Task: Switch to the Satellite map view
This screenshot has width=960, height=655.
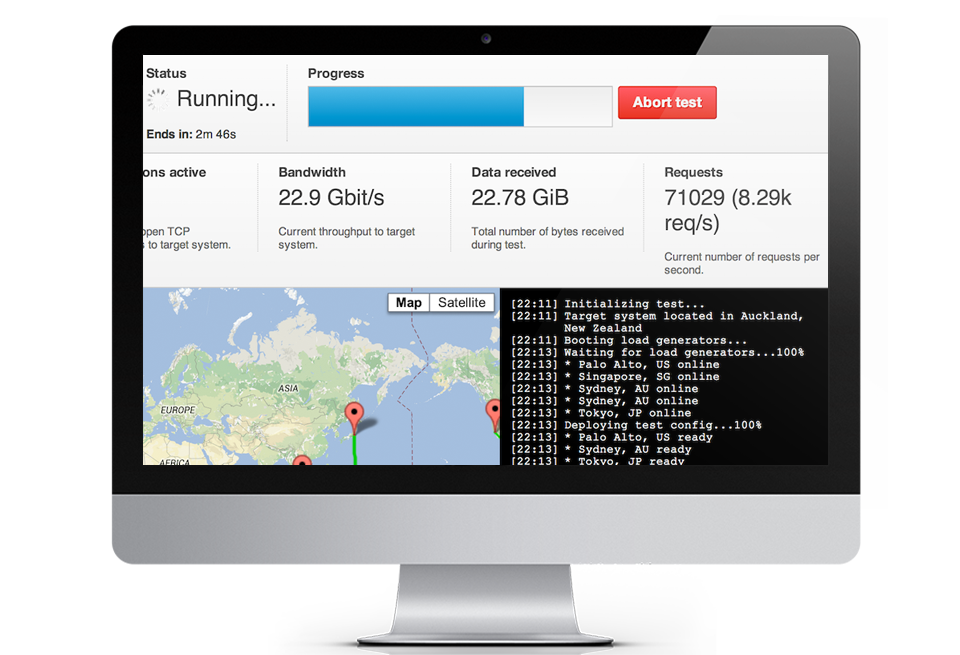Action: [x=461, y=303]
